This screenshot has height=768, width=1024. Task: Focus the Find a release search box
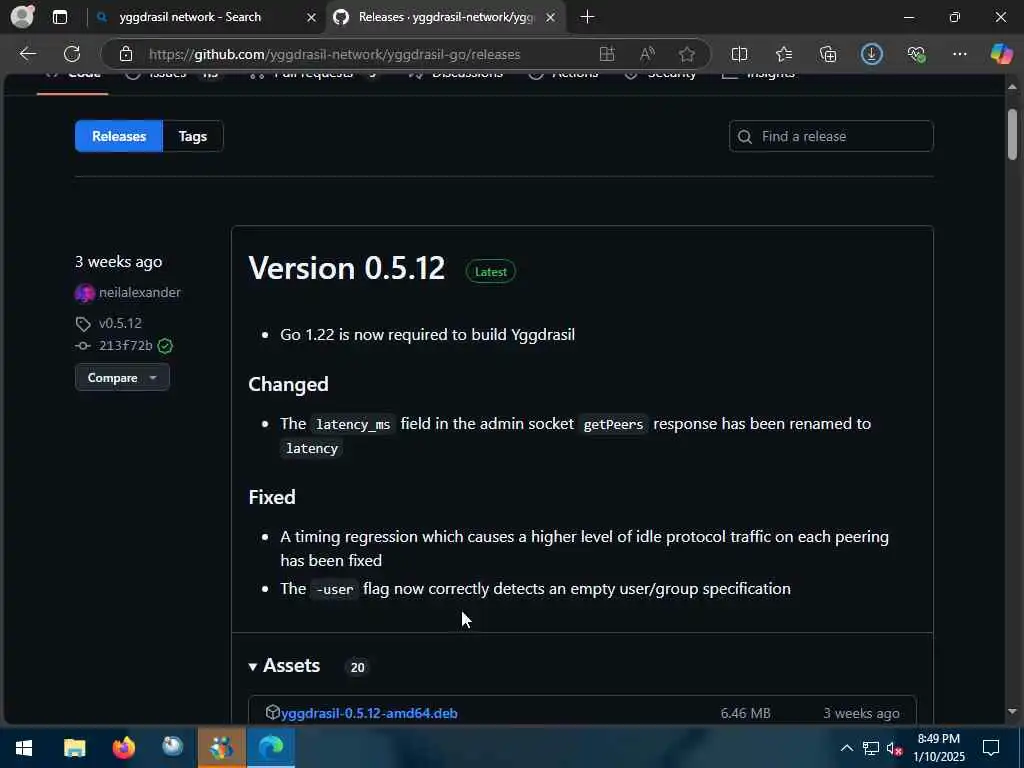point(831,136)
